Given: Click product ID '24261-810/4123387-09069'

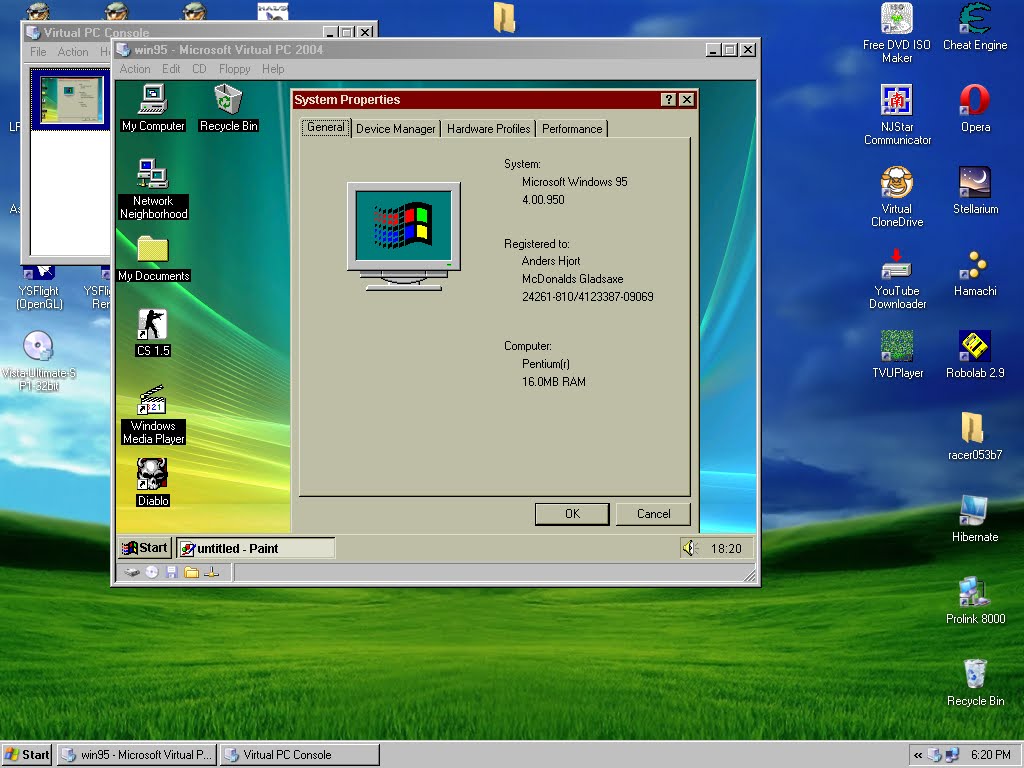Looking at the screenshot, I should (588, 296).
